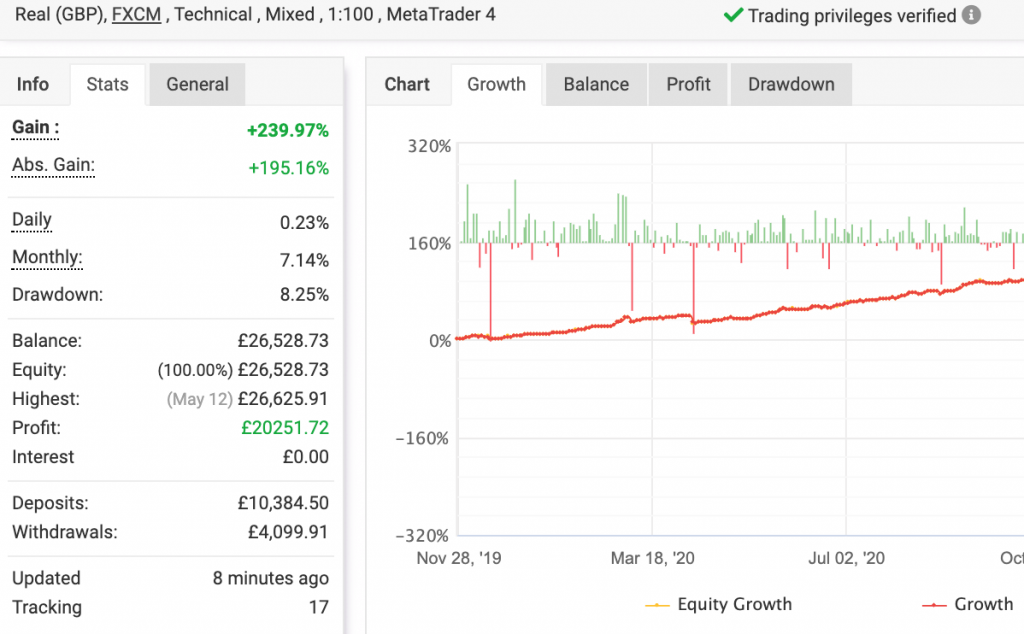Viewport: 1024px width, 634px height.
Task: Click the Nov 28 '19 axis label
Action: (x=458, y=558)
